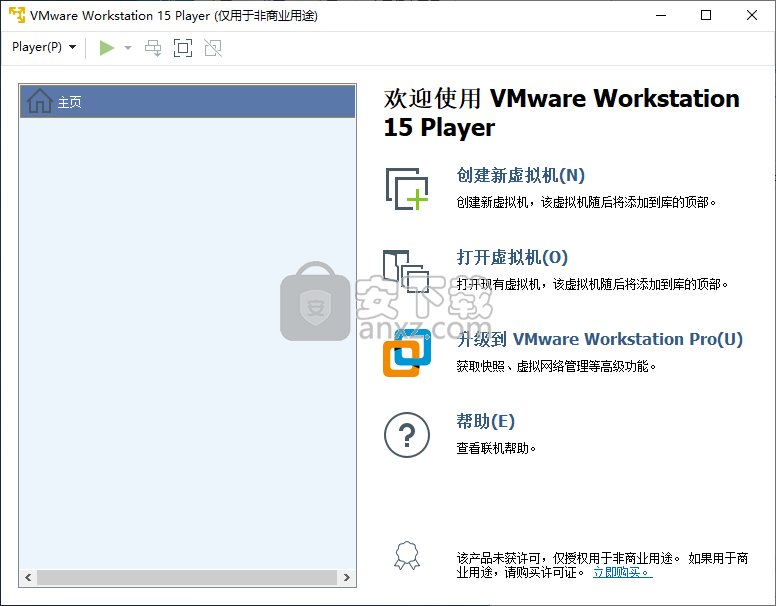
Task: Open 创建新虚拟机(N) link
Action: click(x=521, y=175)
